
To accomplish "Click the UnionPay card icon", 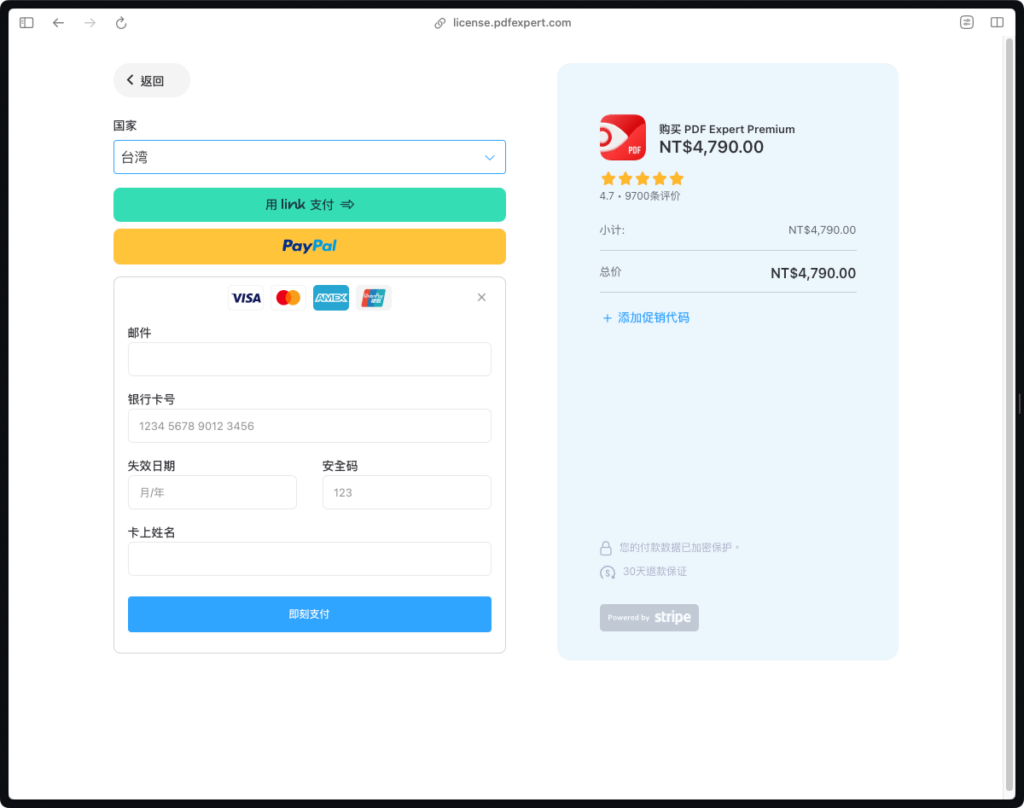I will pyautogui.click(x=374, y=298).
